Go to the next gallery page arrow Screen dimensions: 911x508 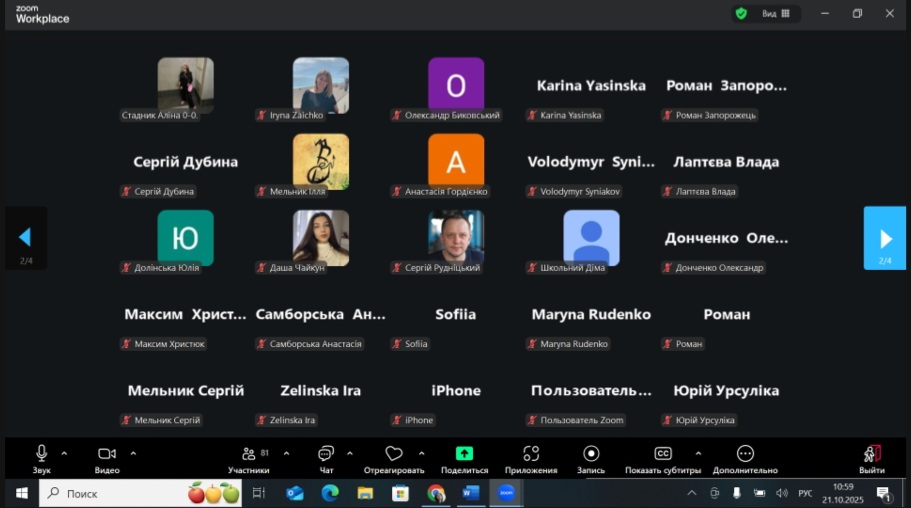click(x=885, y=238)
